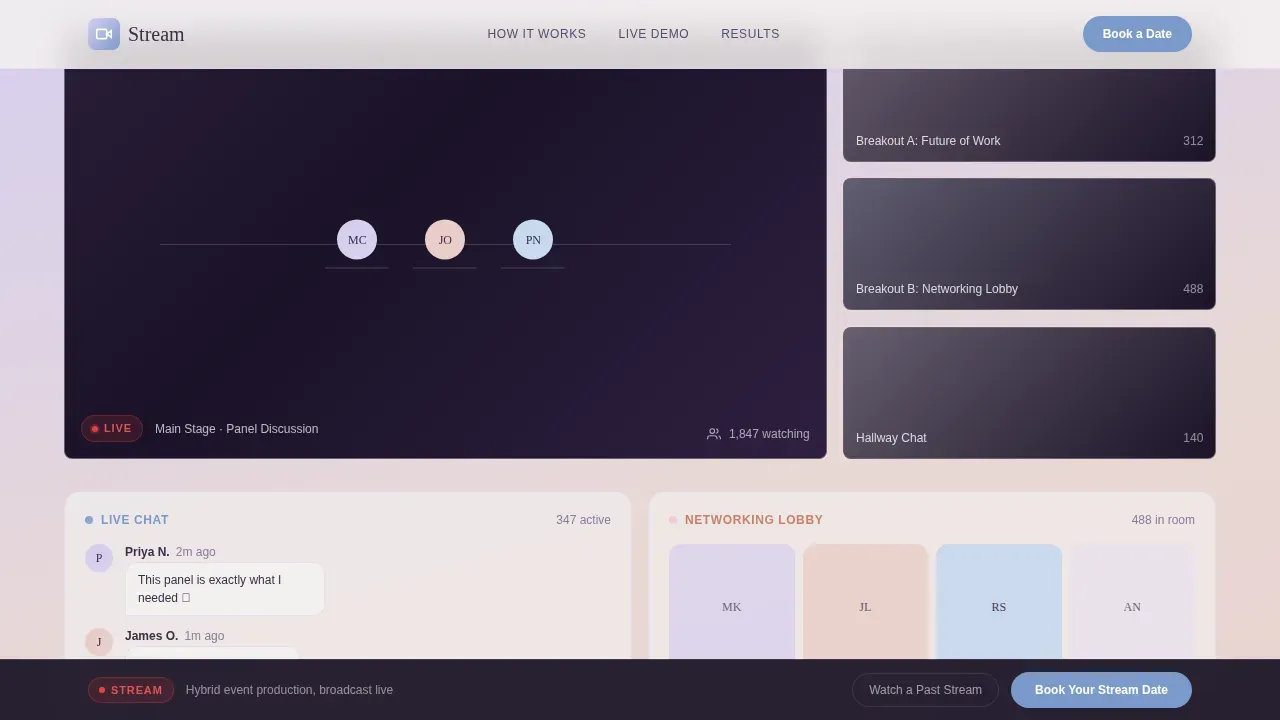The image size is (1280, 720).
Task: Click the James O. name in chat
Action: [151, 636]
